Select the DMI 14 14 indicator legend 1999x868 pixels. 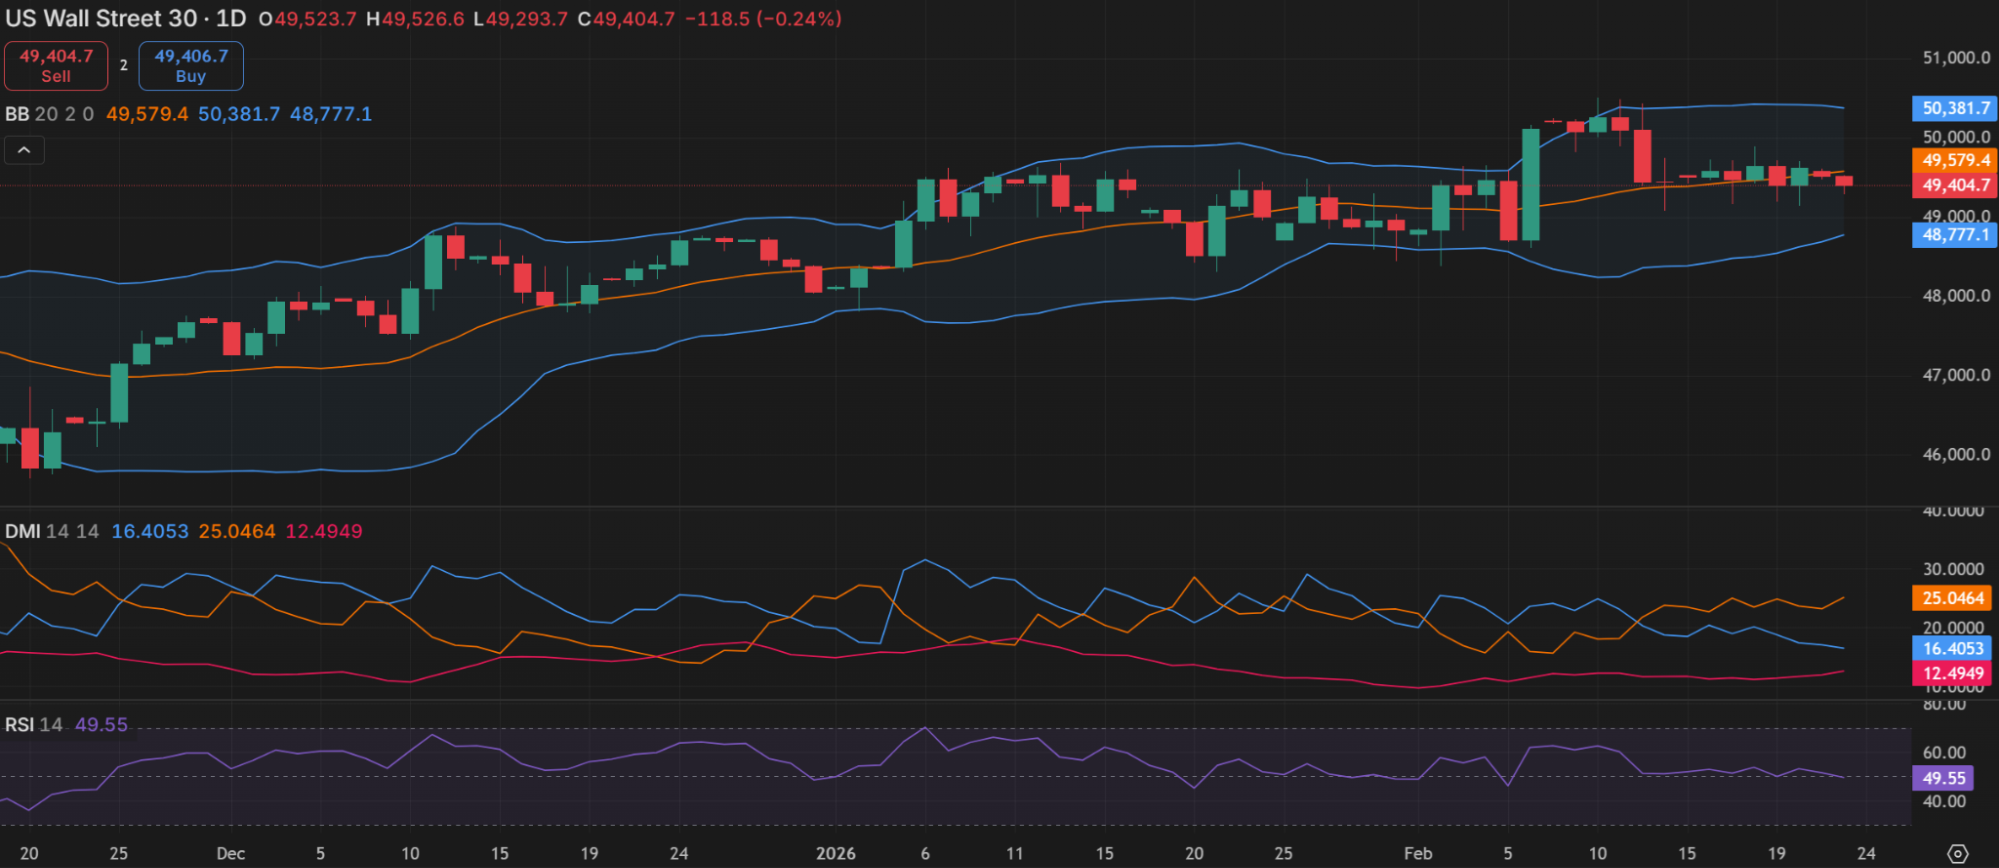pyautogui.click(x=52, y=531)
